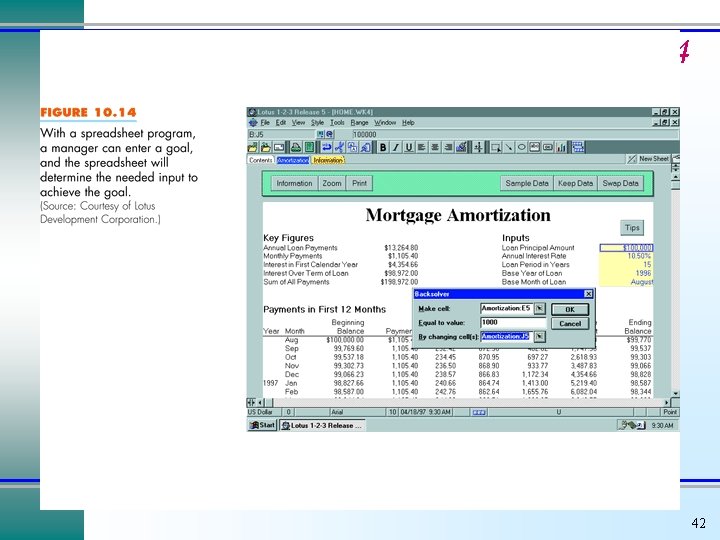Switch to the Contents sheet tab
The width and height of the screenshot is (720, 540).
click(x=261, y=160)
